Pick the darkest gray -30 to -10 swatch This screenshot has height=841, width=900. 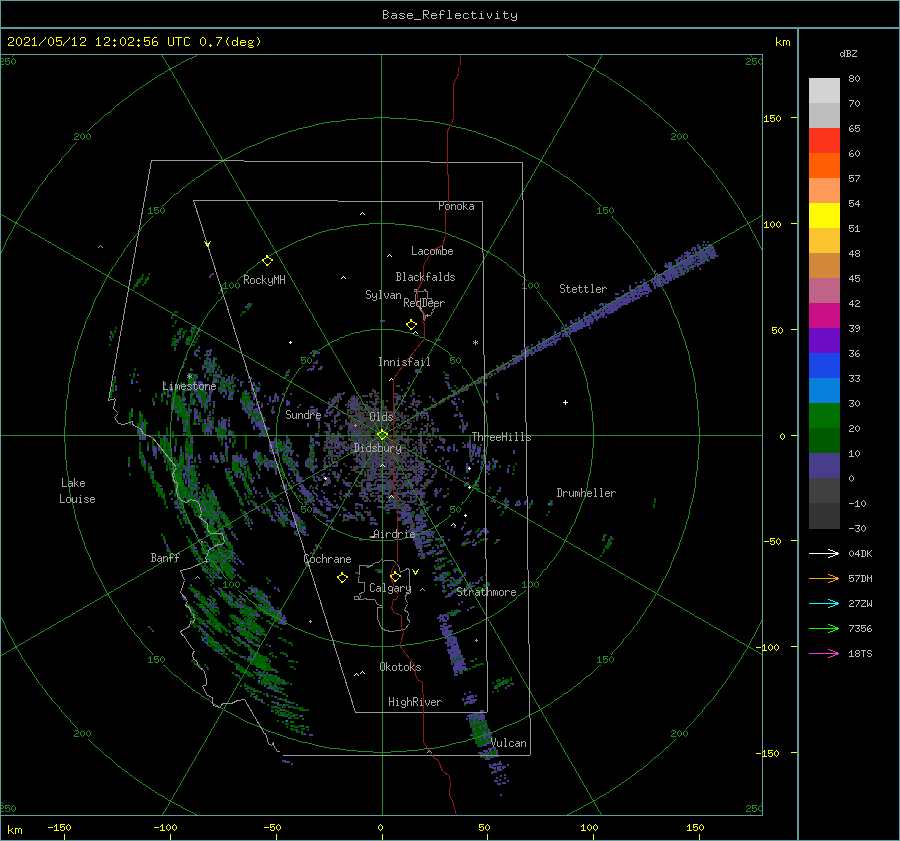tap(824, 516)
